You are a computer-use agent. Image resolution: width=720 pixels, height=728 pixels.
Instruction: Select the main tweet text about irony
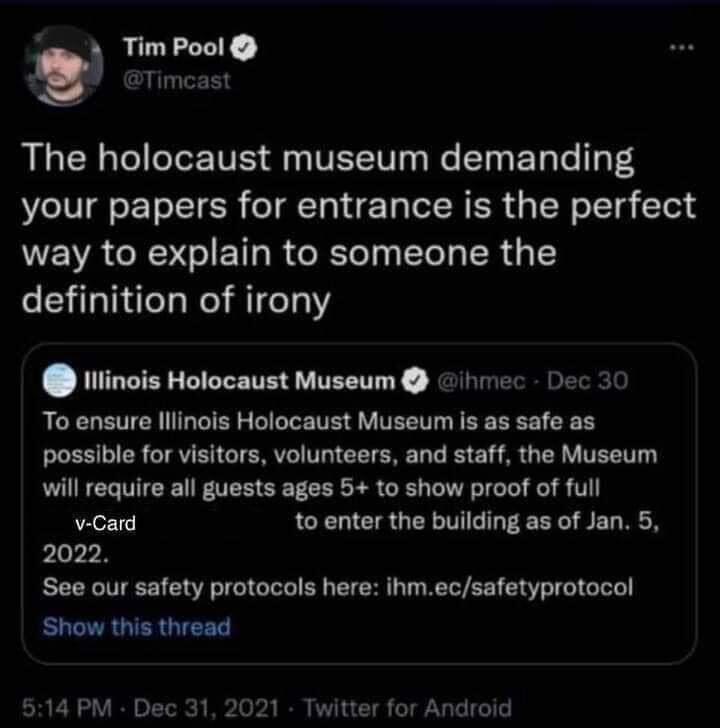click(x=358, y=228)
